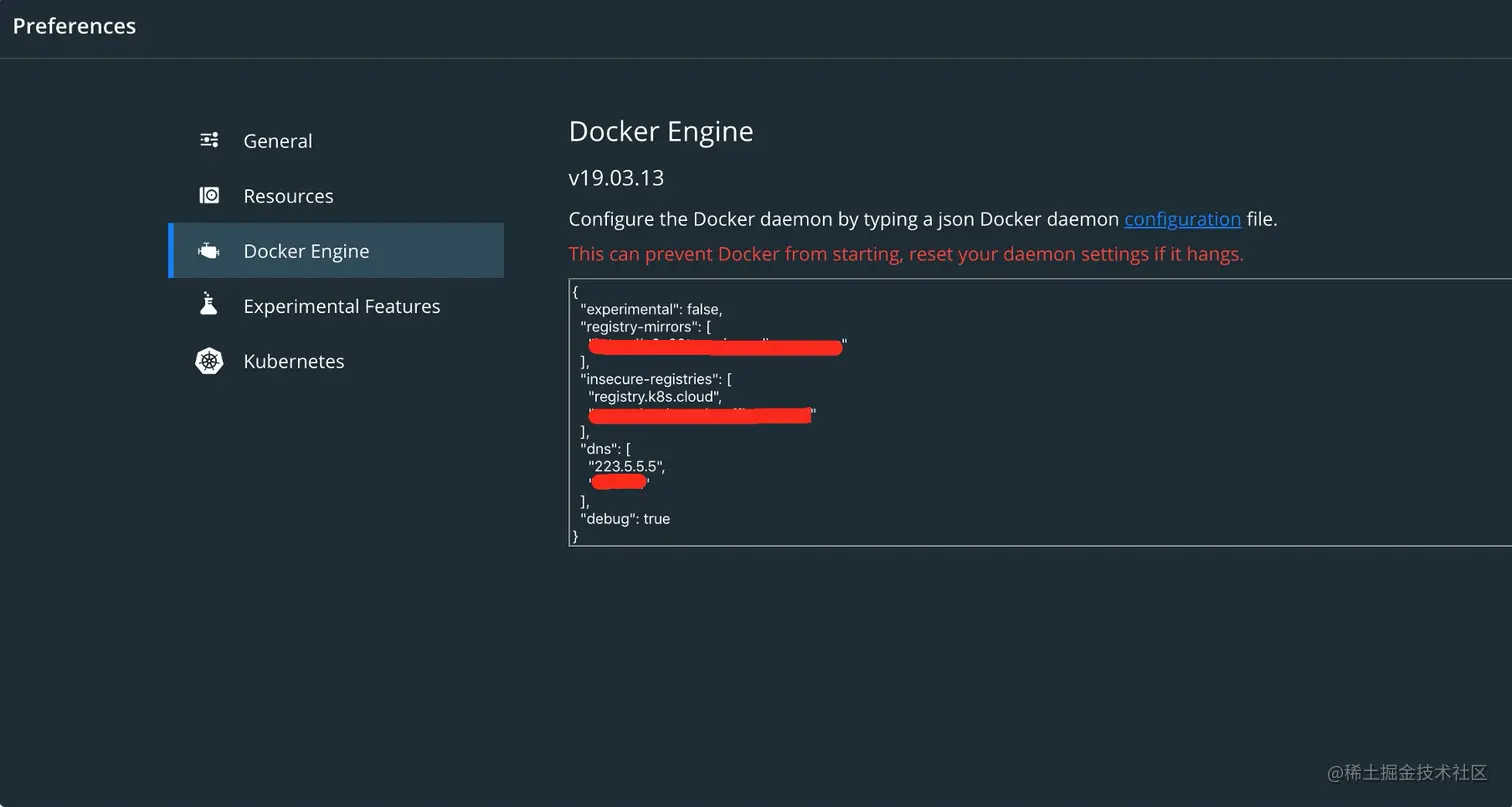The width and height of the screenshot is (1512, 807).
Task: Place cursor on the "debug": true line
Action: click(x=625, y=519)
